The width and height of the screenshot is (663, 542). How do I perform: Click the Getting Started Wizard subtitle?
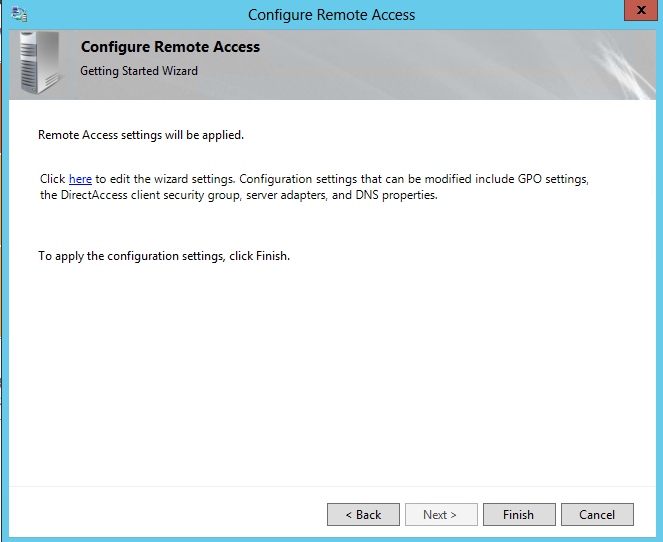(x=139, y=71)
